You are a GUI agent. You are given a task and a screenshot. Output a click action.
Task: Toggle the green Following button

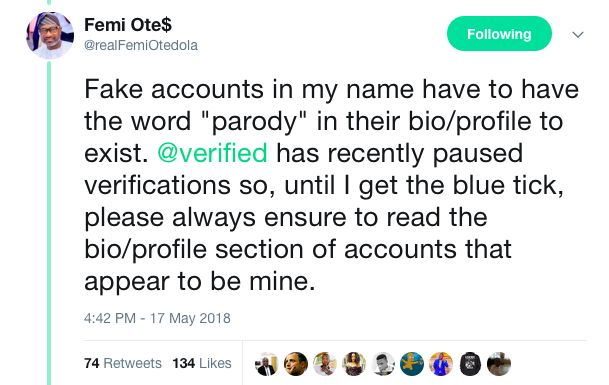[499, 34]
